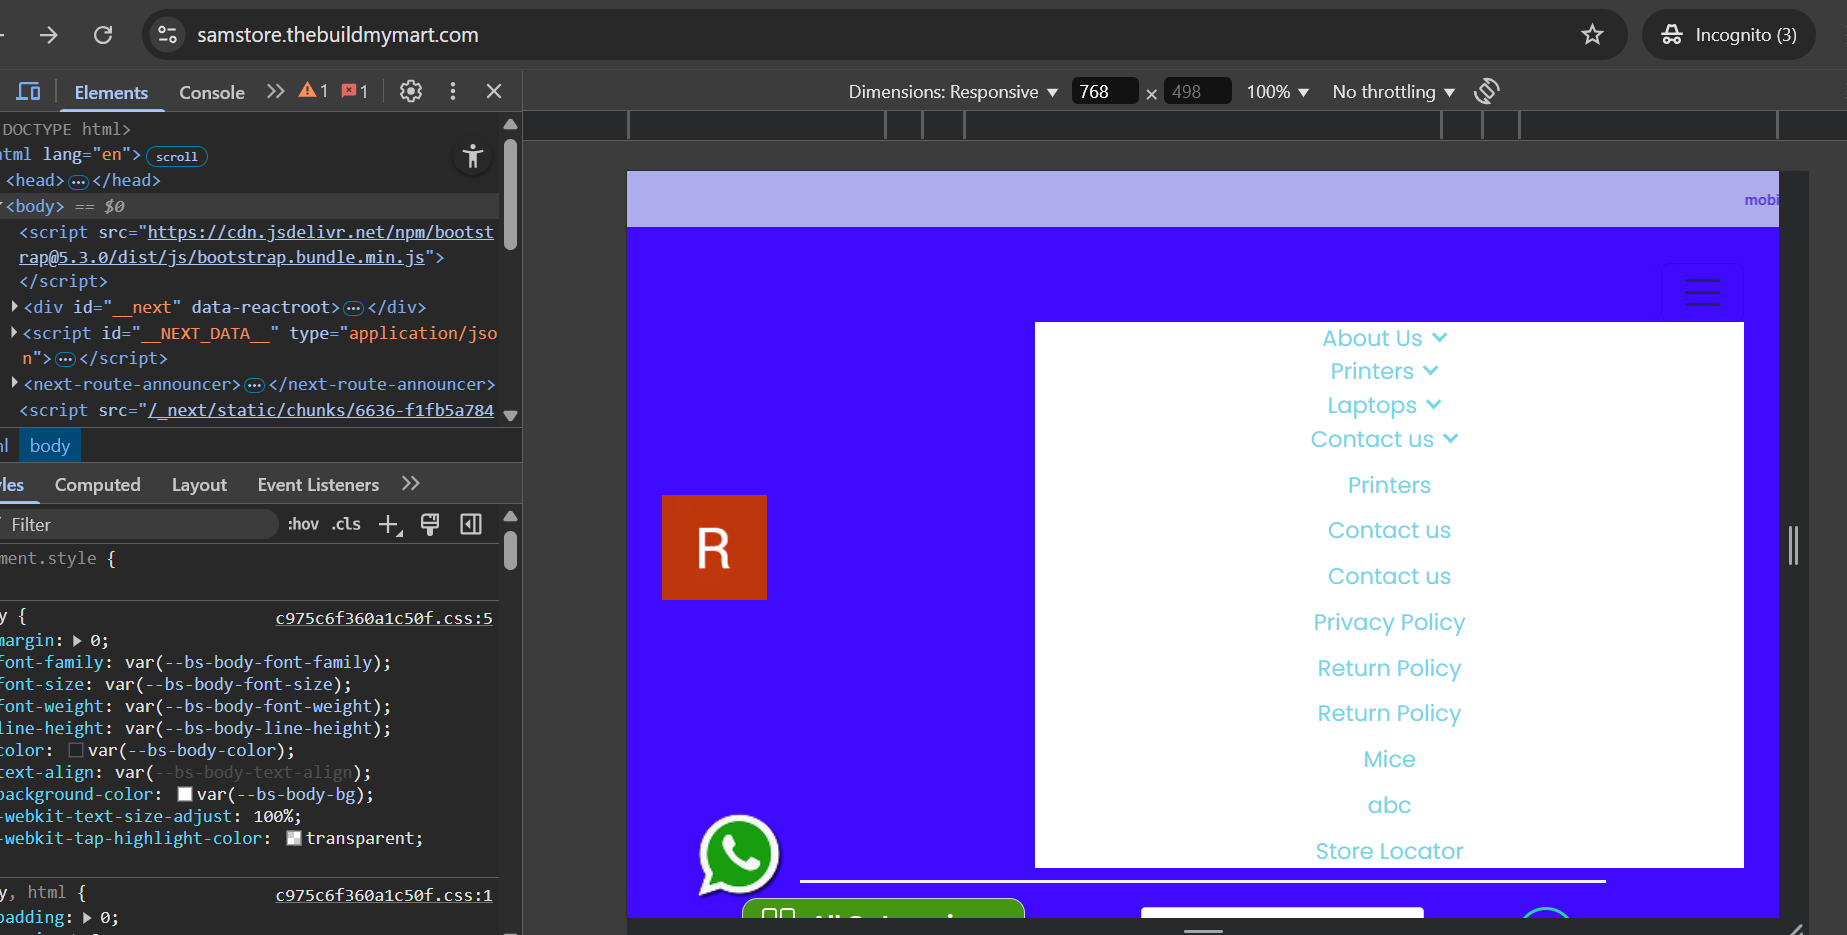Open c975c6f360a1c50f.css:5 source link
This screenshot has height=935, width=1847.
[x=384, y=618]
